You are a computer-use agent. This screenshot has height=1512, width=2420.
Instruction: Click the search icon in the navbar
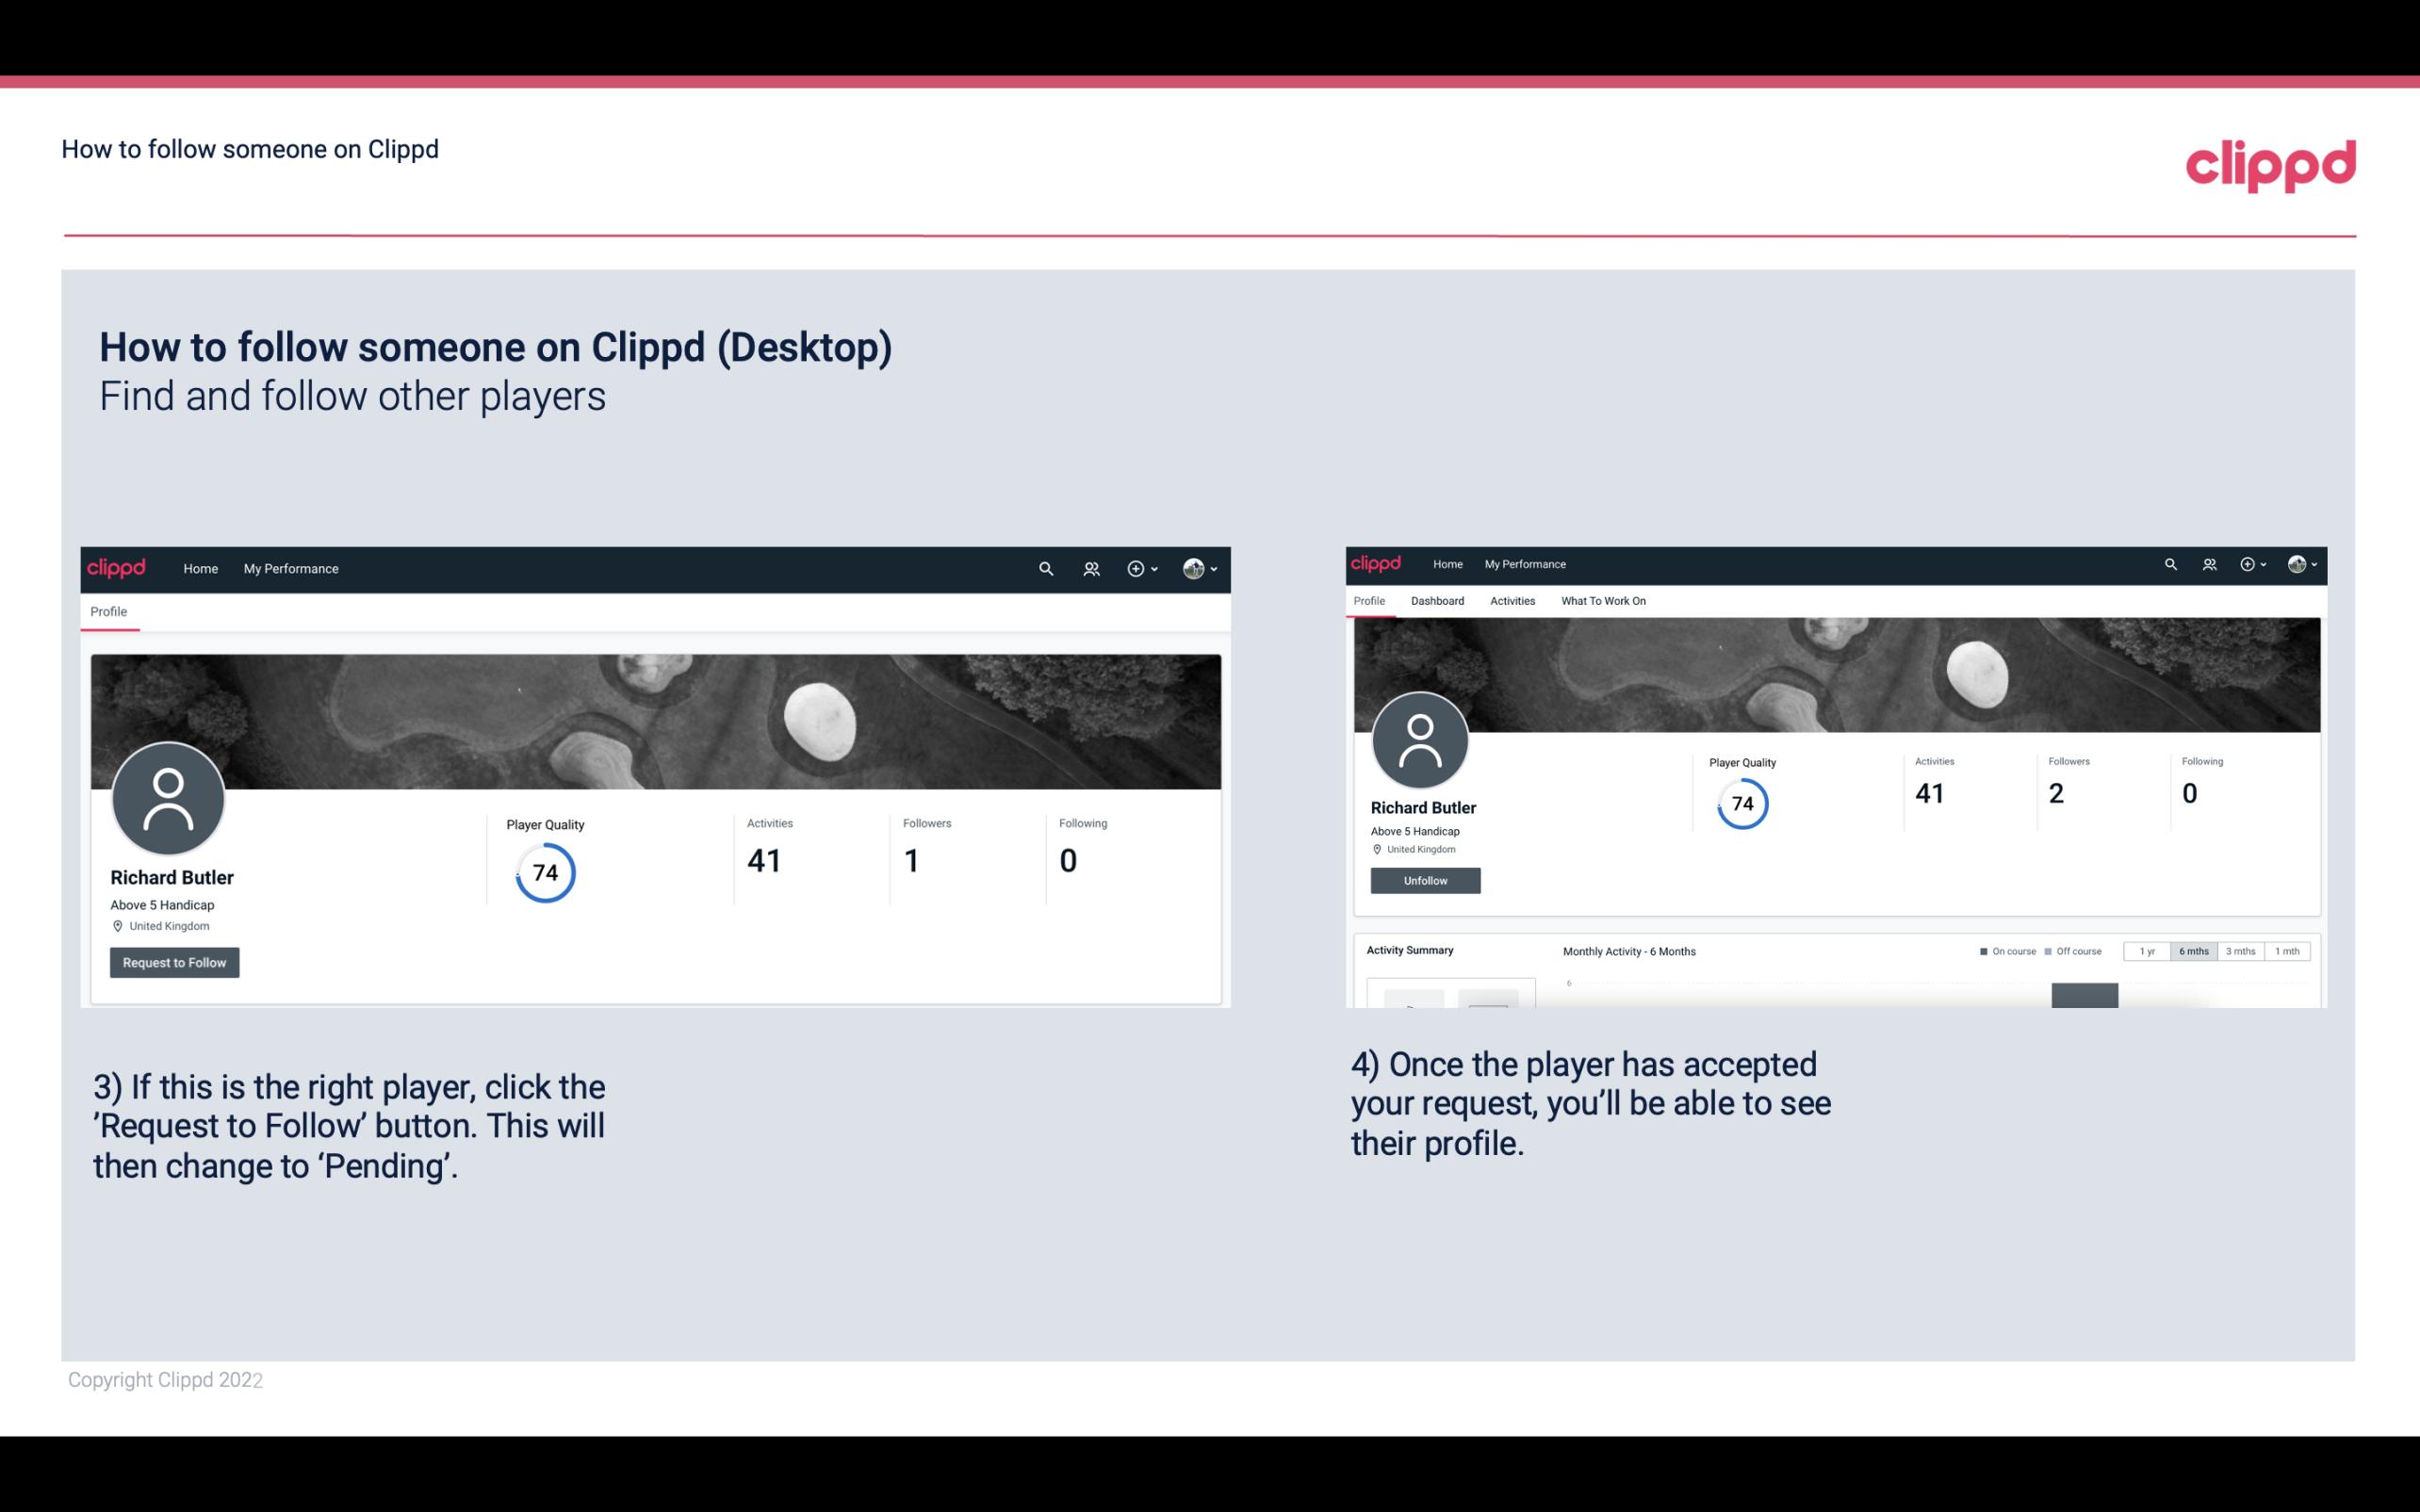(1045, 570)
